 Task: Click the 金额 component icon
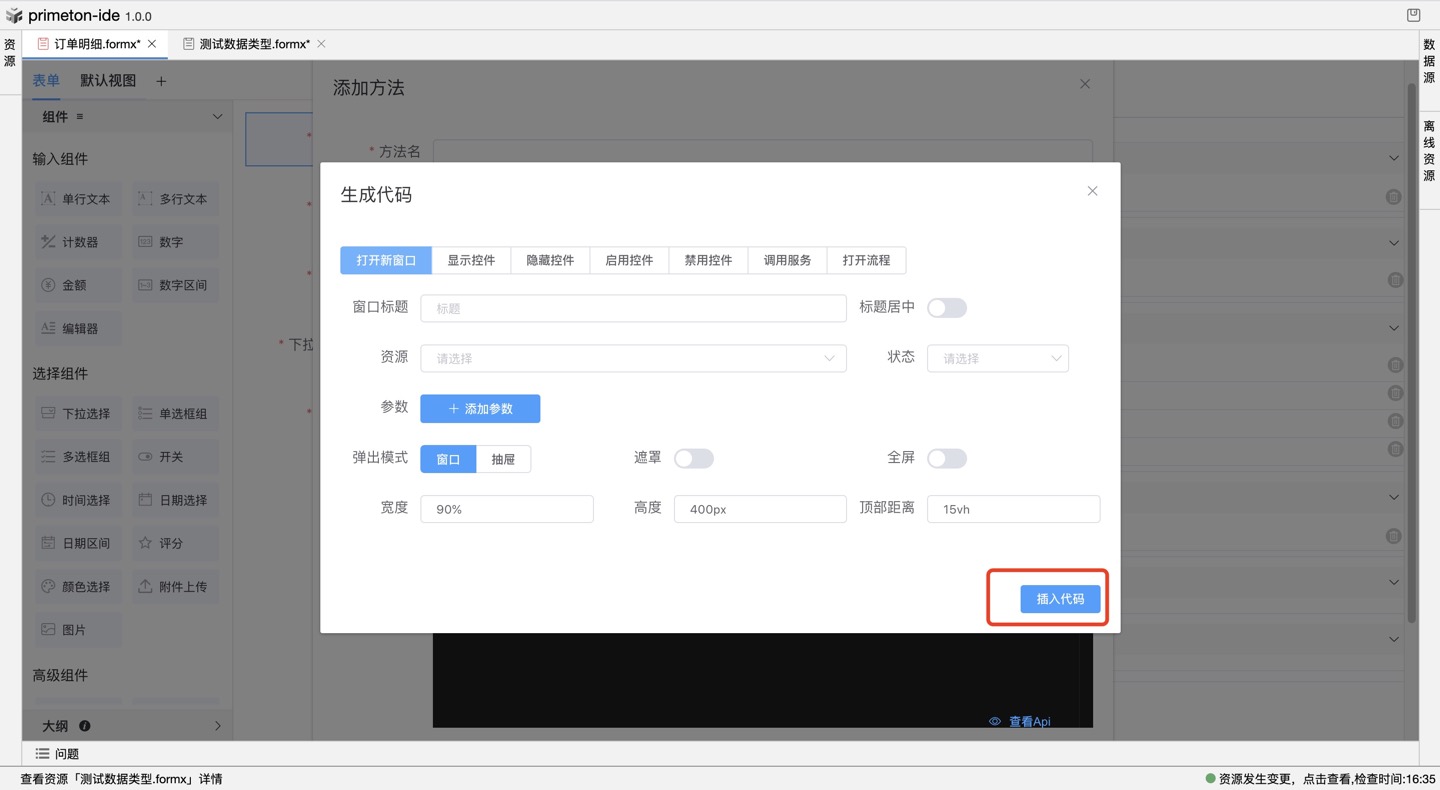(48, 285)
